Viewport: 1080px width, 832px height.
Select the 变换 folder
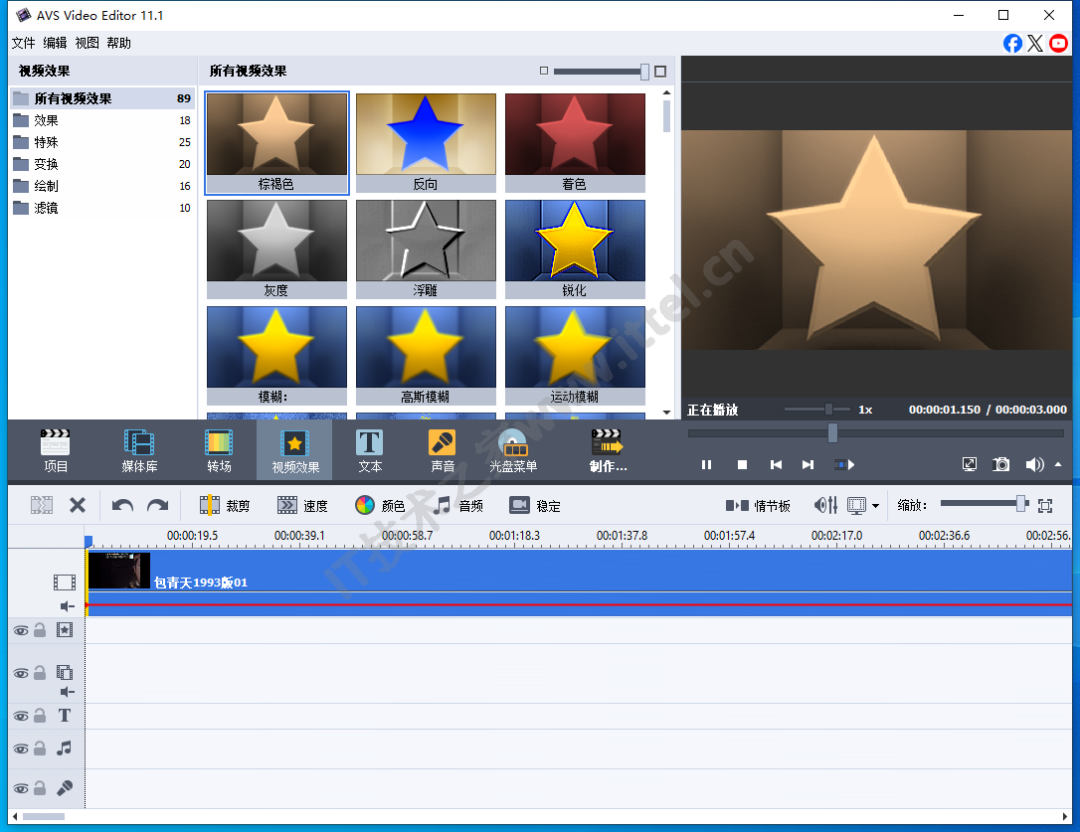click(102, 165)
